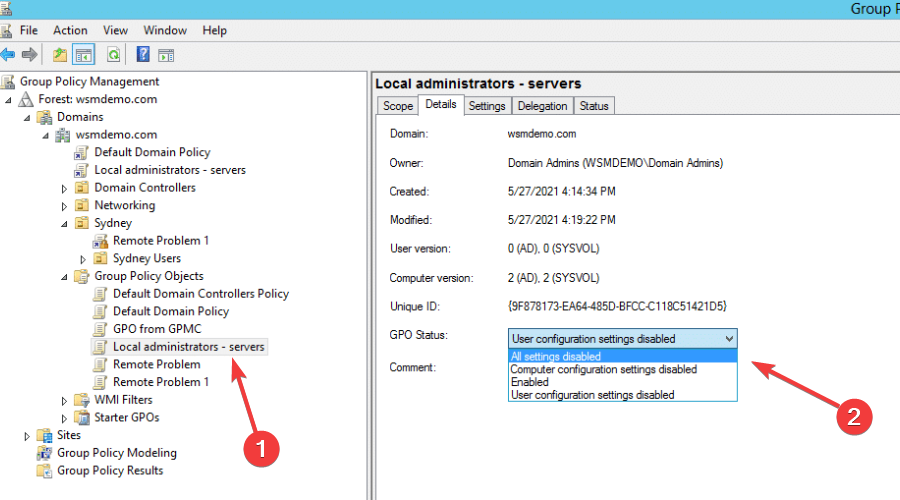Expand the Networking node
The height and width of the screenshot is (500, 900).
point(64,206)
